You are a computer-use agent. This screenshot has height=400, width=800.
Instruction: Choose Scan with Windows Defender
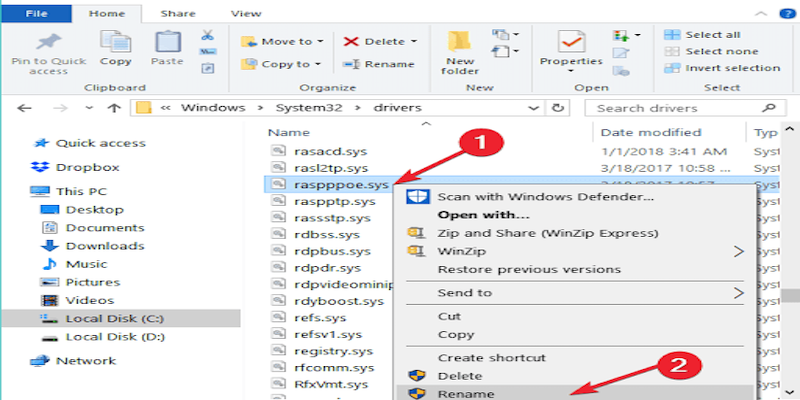click(x=546, y=196)
